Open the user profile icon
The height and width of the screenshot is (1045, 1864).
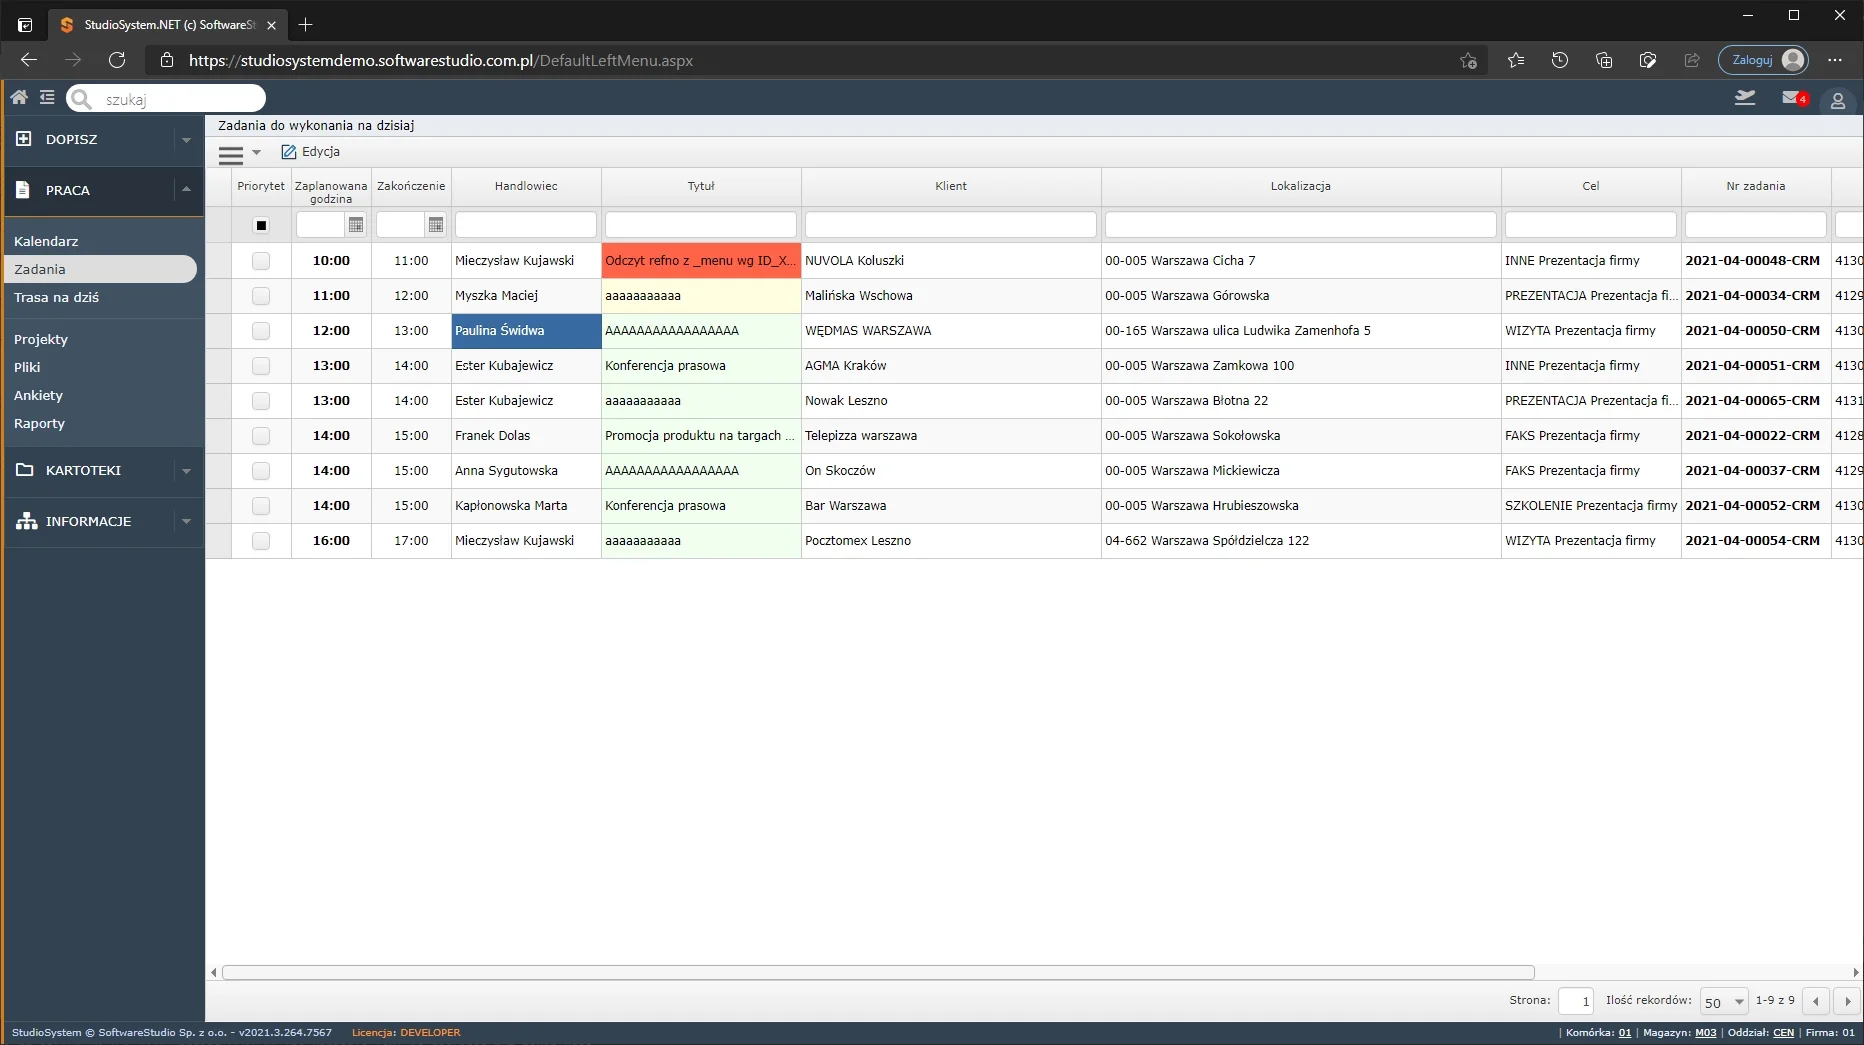(1837, 101)
